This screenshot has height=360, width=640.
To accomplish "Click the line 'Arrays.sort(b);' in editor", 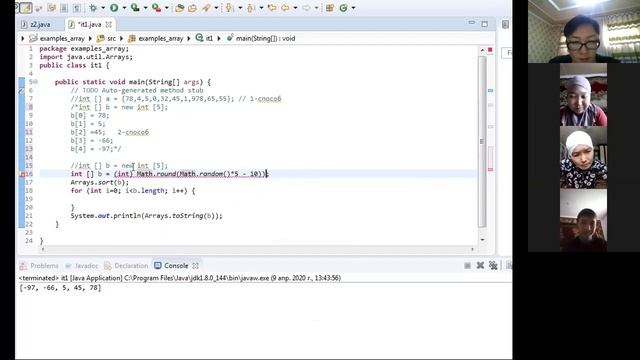I will click(100, 182).
